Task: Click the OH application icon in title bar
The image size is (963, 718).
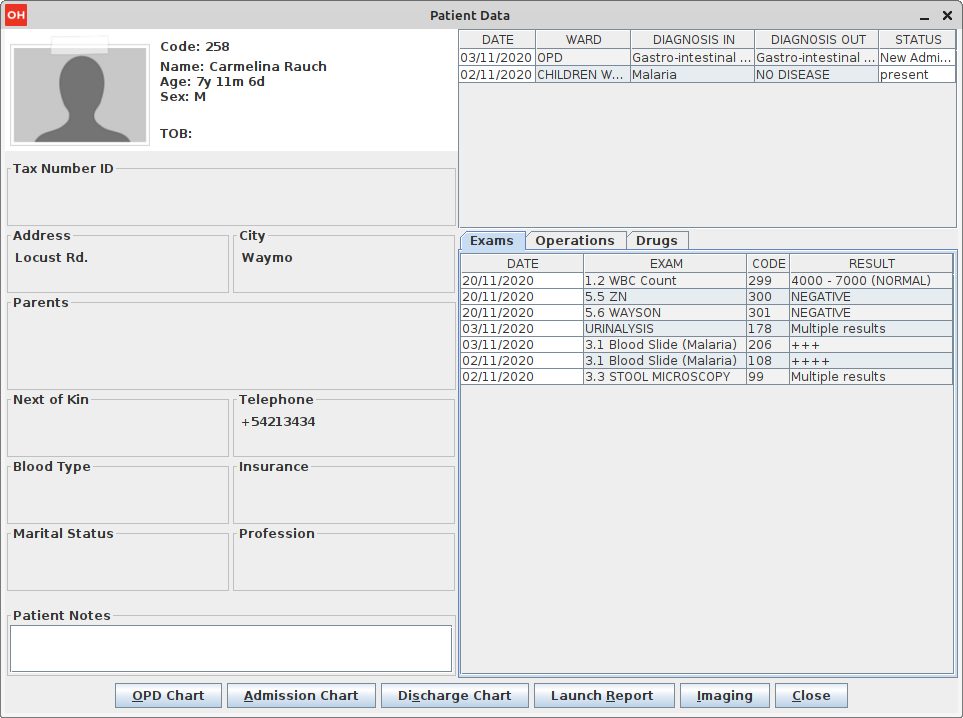Action: (16, 15)
